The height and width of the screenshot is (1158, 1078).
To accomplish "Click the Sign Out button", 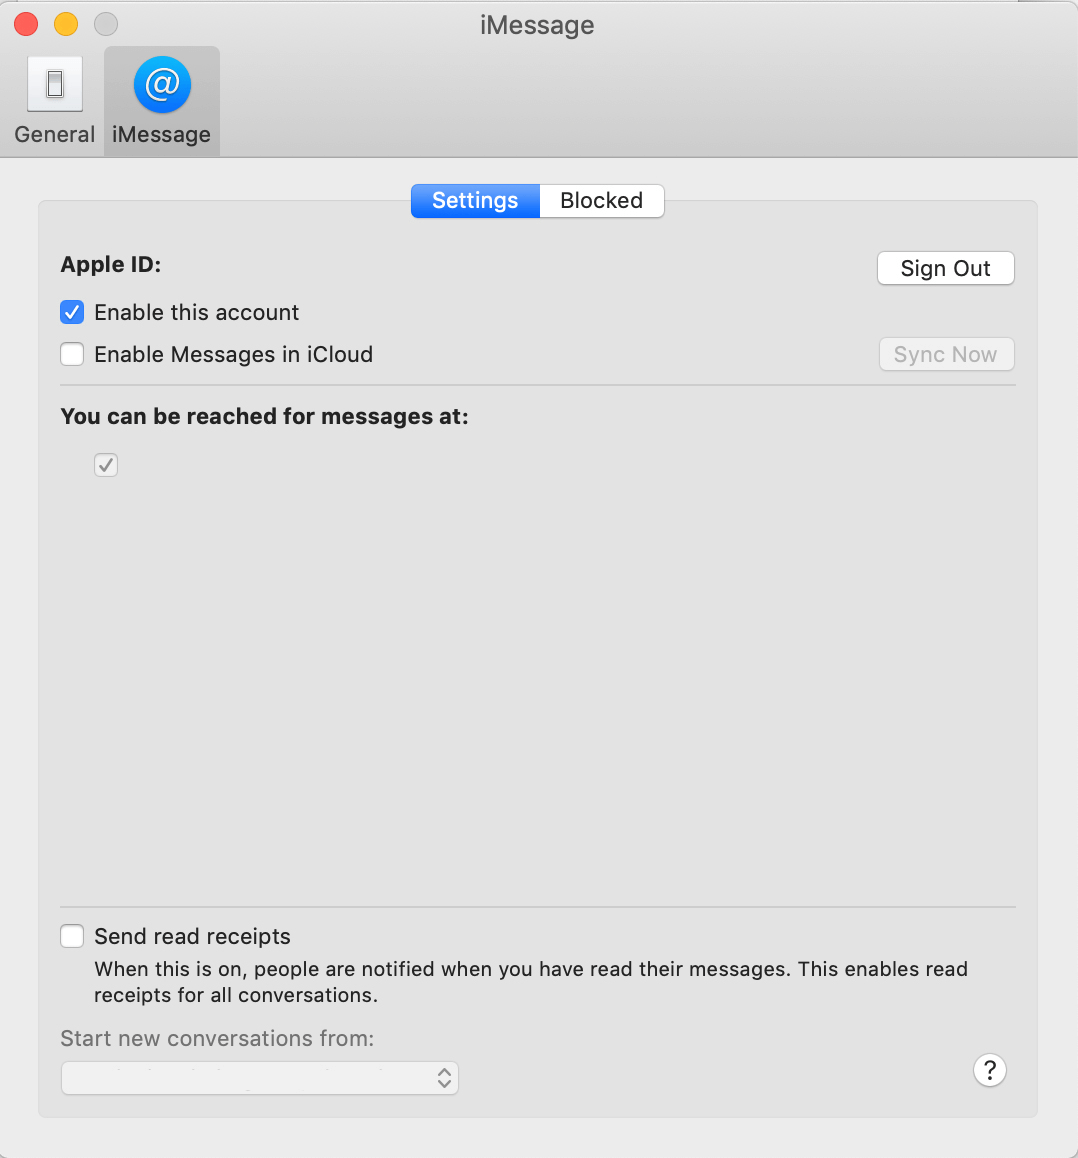I will [x=945, y=268].
